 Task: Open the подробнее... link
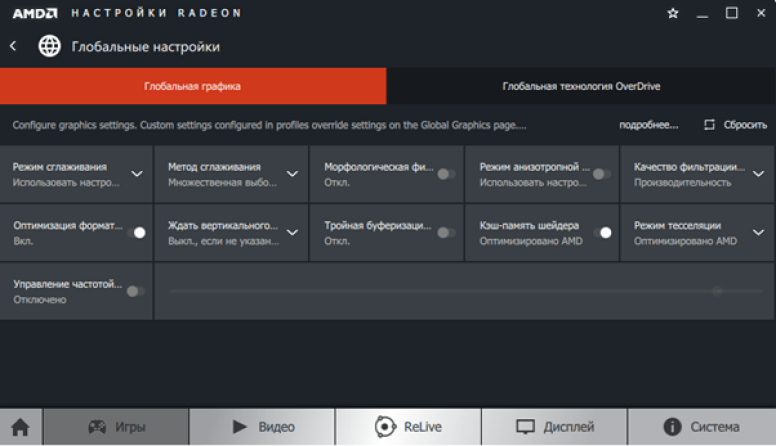(x=649, y=125)
